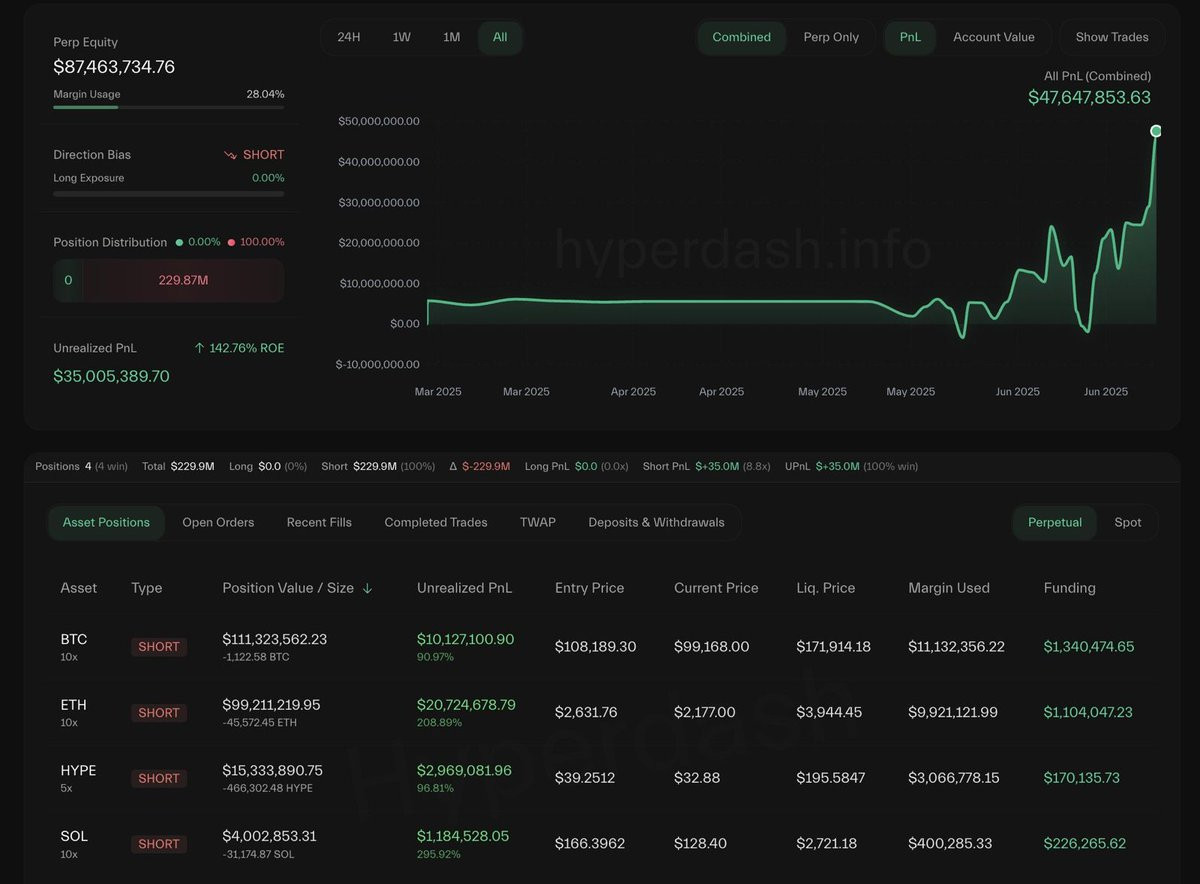
Task: Click the green up arrow beside 142.76% ROE
Action: [x=199, y=348]
